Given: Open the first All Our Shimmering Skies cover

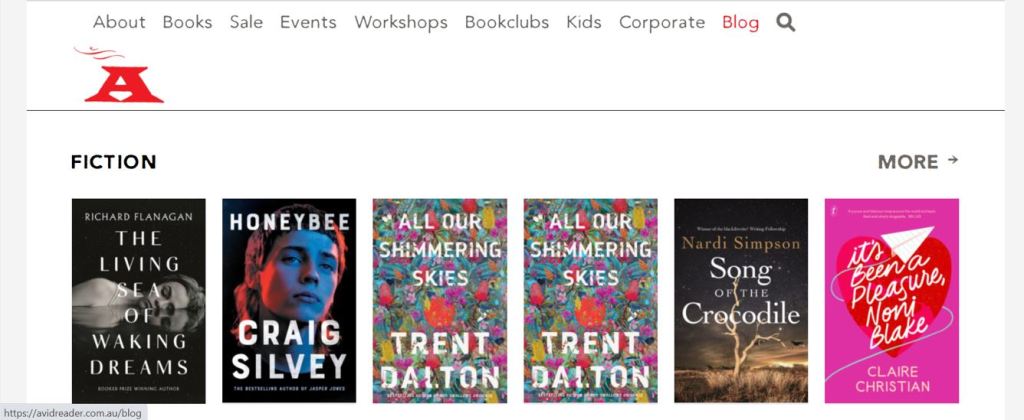Looking at the screenshot, I should tap(440, 300).
